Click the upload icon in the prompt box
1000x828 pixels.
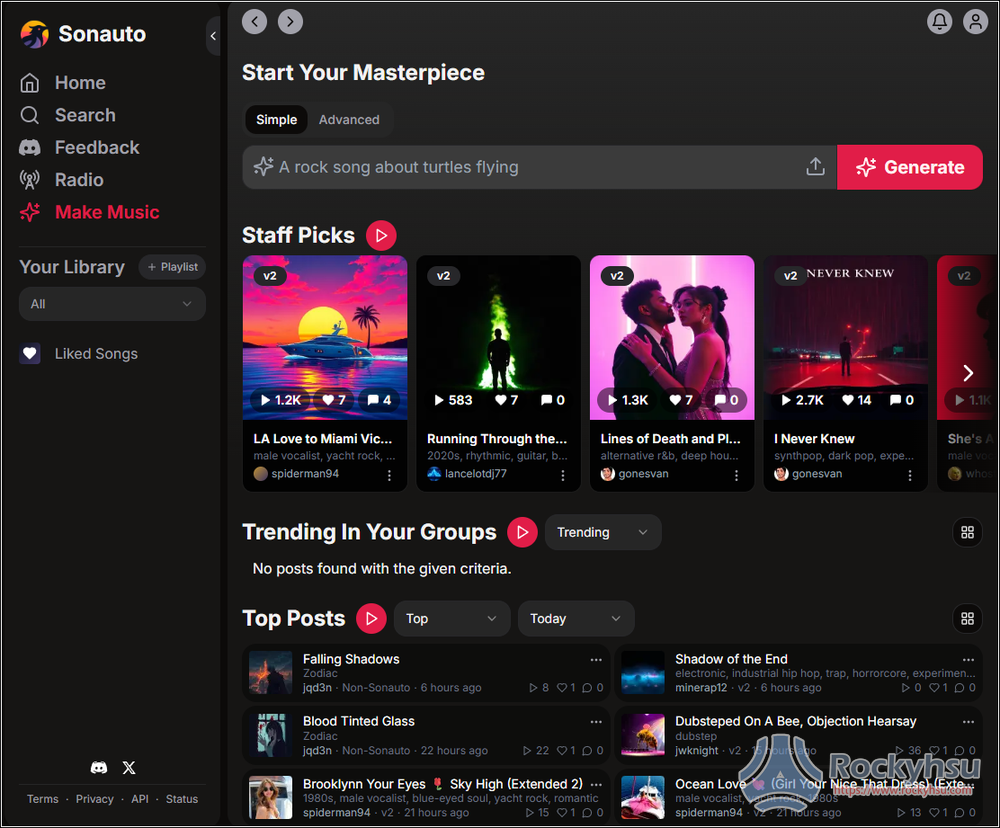pyautogui.click(x=815, y=167)
